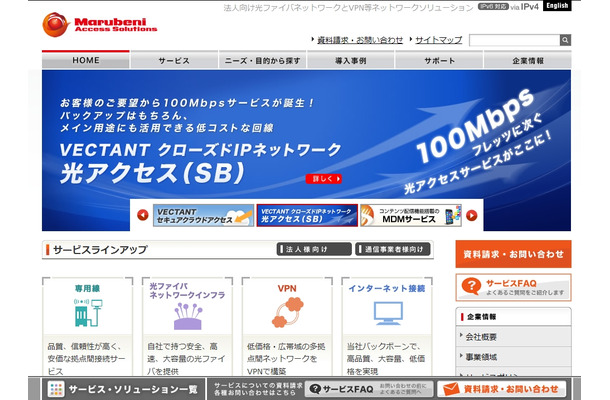Select the MDMサービス carousel thumbnail
Viewport: 610px width, 400px height.
coord(411,215)
